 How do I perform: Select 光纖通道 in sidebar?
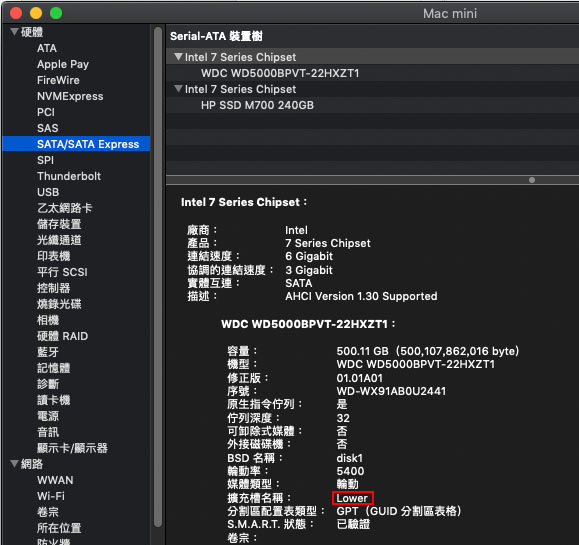coord(59,240)
